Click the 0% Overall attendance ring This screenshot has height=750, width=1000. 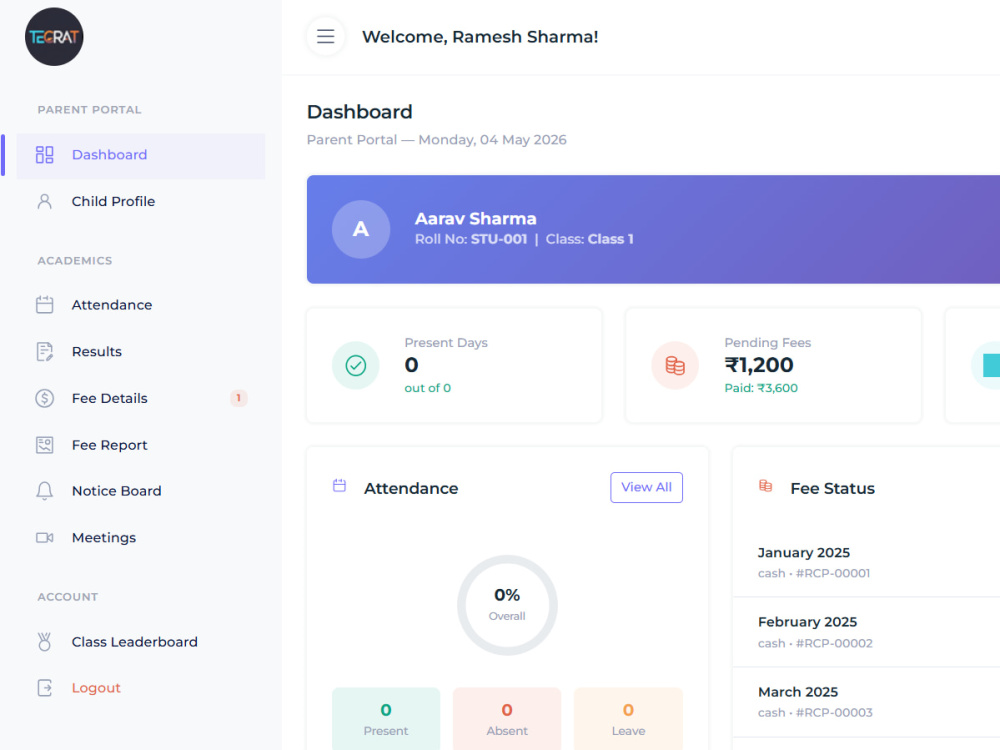pyautogui.click(x=507, y=605)
